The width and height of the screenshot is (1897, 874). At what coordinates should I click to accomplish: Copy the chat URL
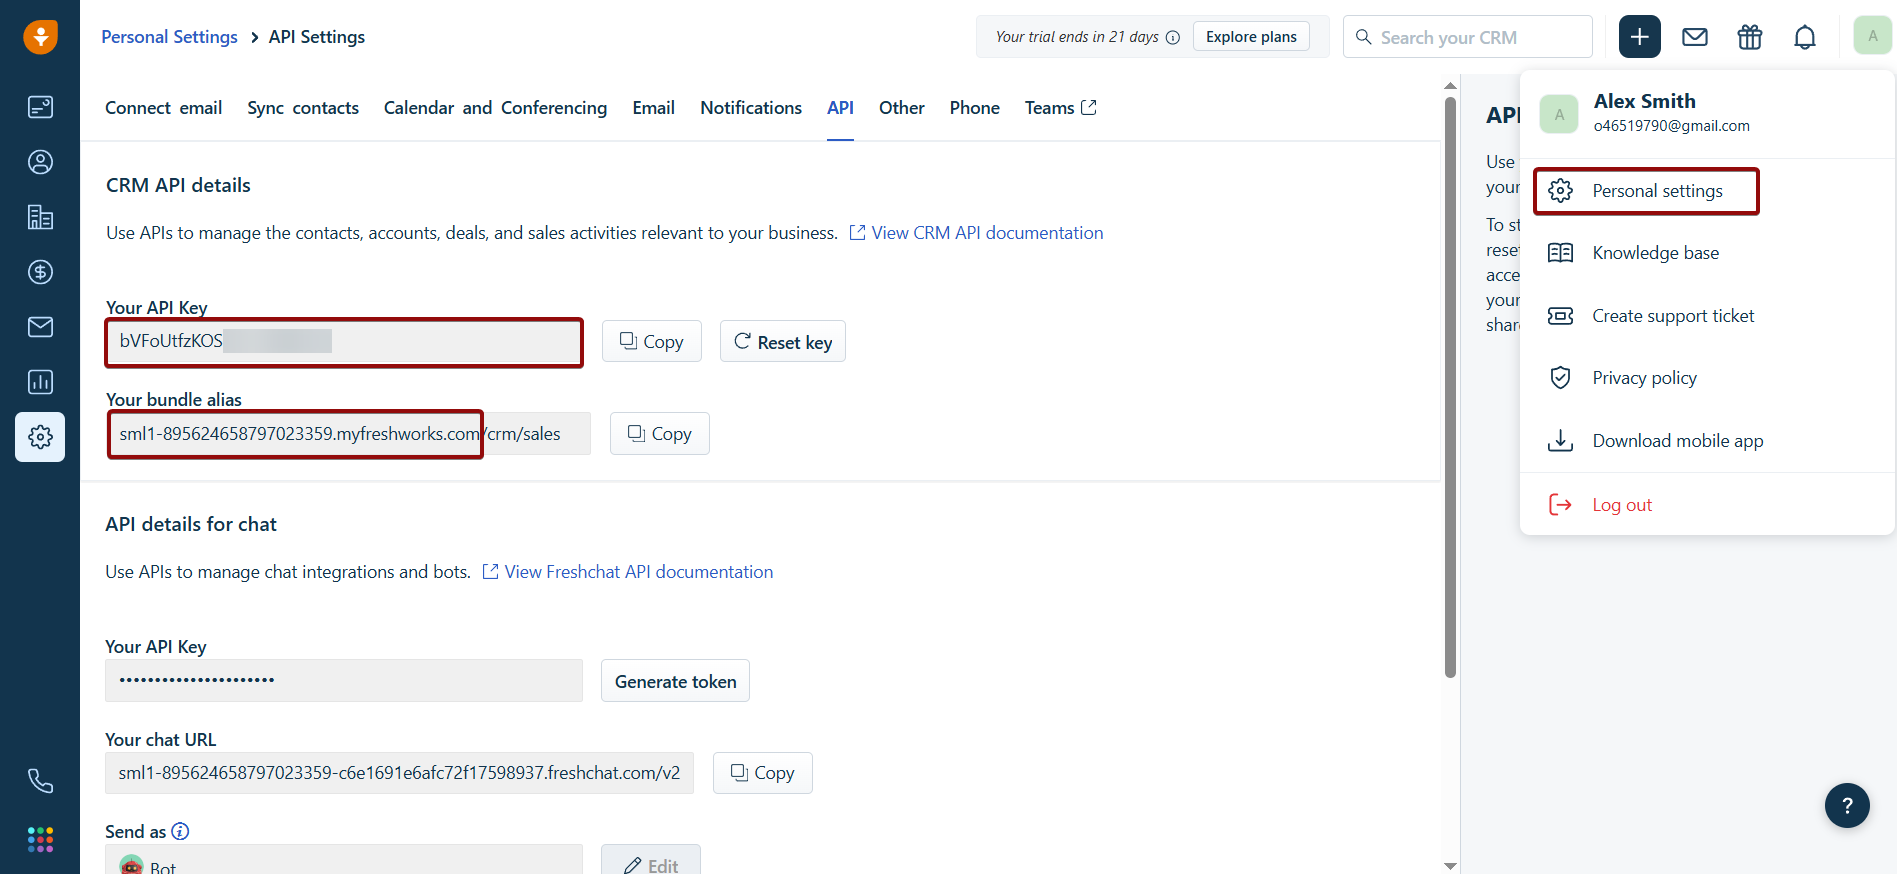point(762,773)
